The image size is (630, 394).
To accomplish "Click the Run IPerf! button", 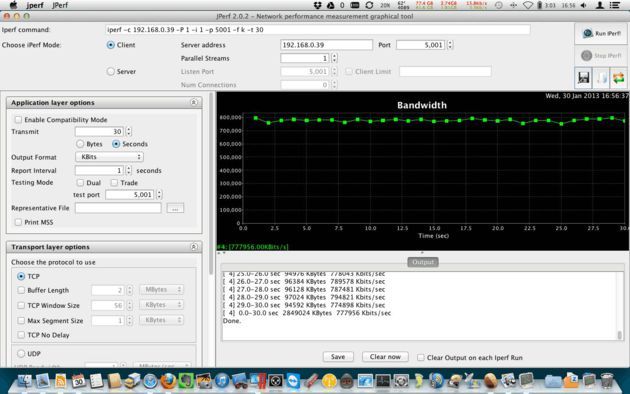I will (602, 33).
